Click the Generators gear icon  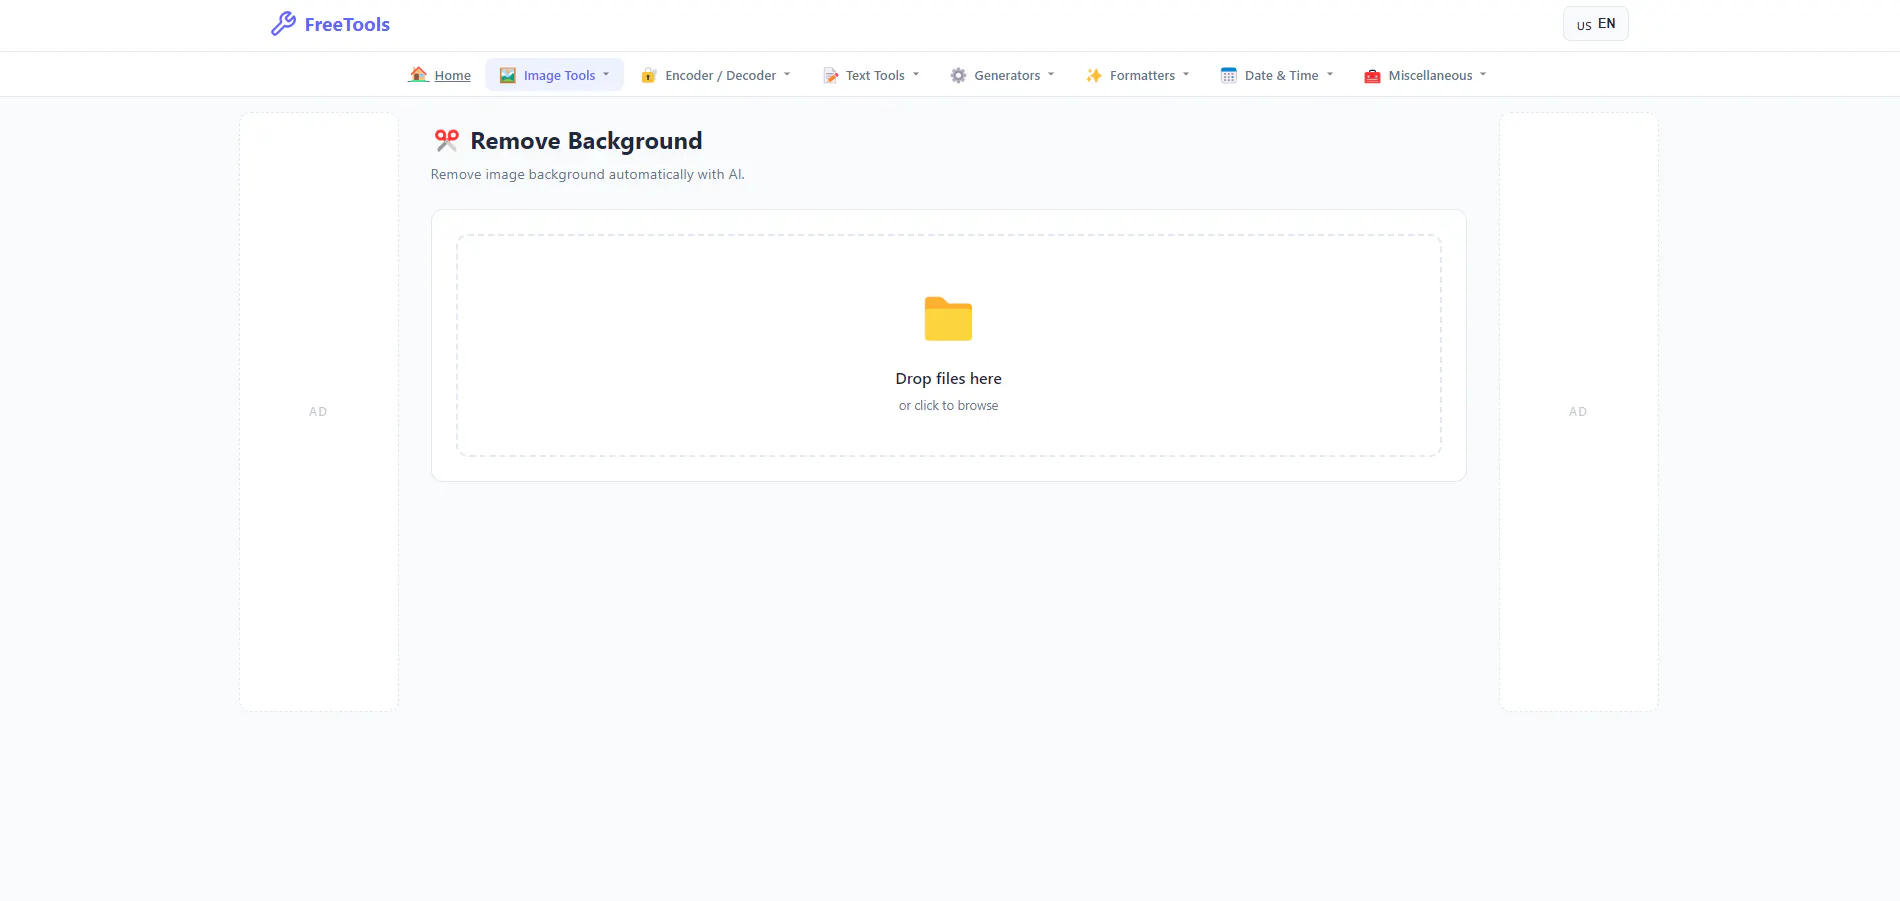tap(958, 75)
